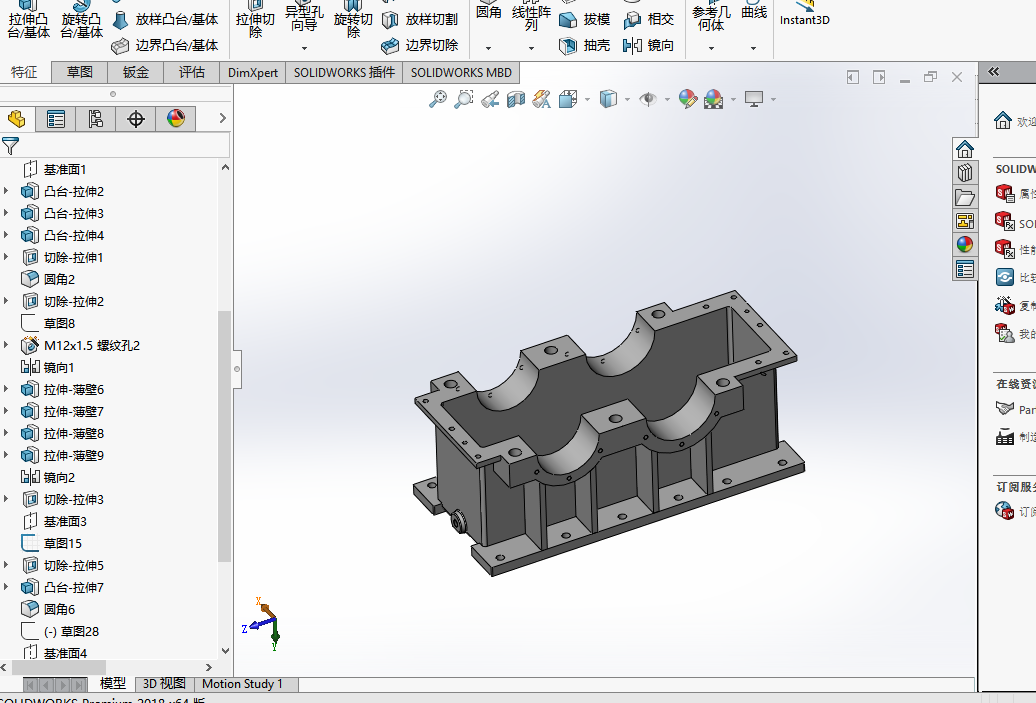
Task: Click the Edit Appearance icon
Action: 688,99
